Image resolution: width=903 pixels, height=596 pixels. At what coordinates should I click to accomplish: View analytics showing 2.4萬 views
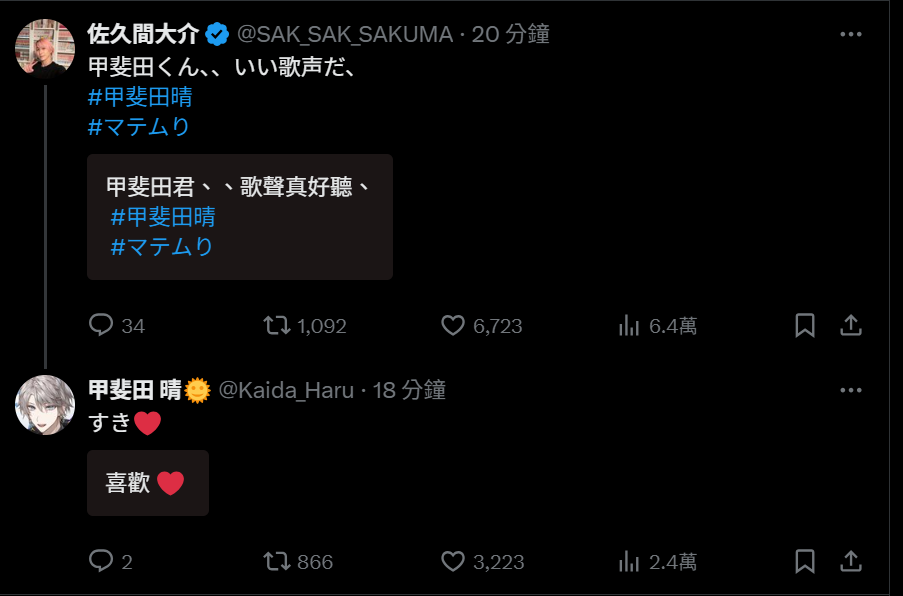[629, 561]
